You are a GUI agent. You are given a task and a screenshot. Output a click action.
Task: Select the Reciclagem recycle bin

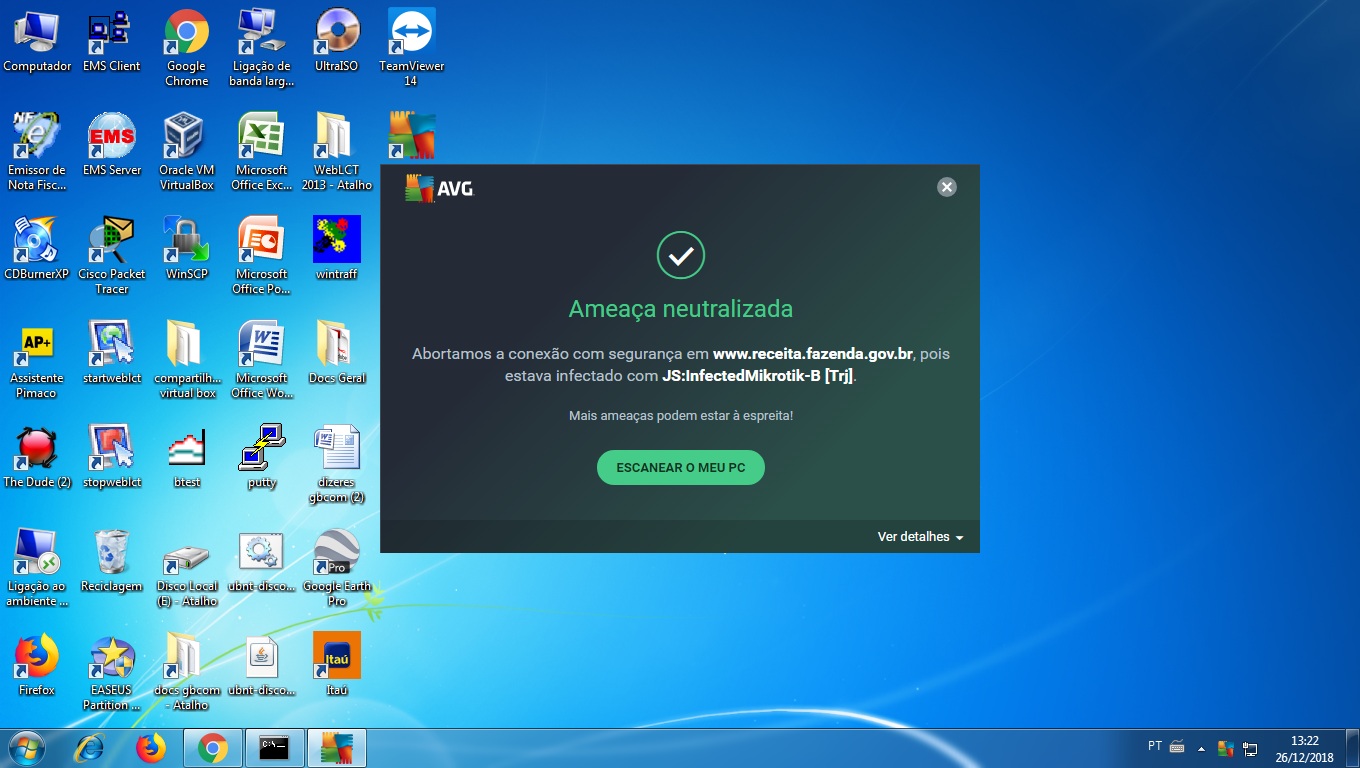tap(111, 561)
